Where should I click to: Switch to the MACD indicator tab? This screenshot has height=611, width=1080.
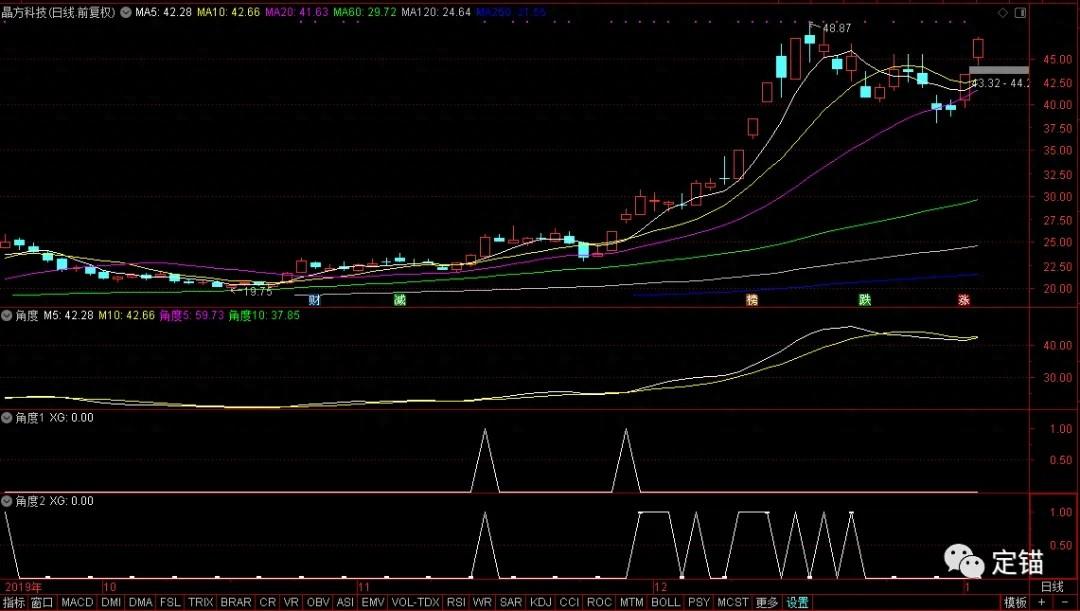[77, 603]
